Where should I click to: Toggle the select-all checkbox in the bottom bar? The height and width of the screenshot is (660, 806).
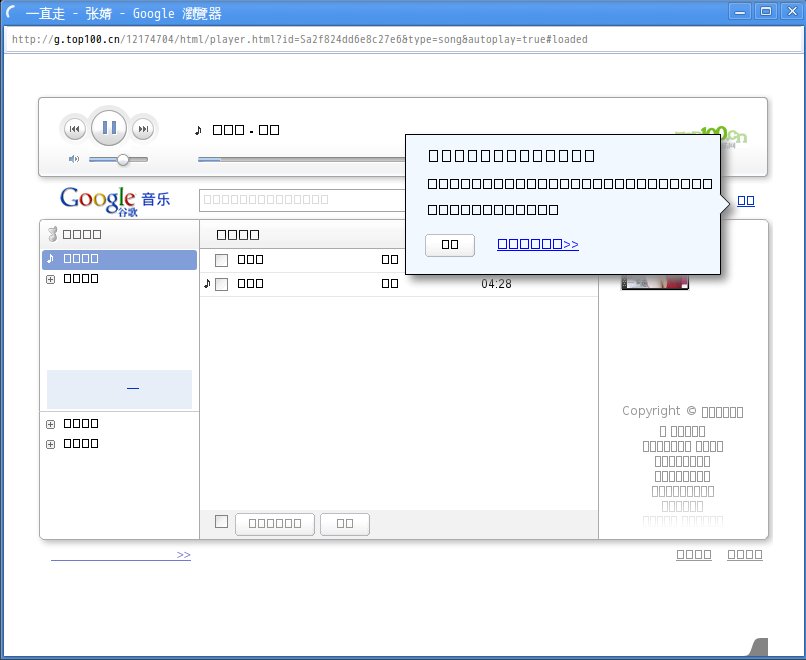[x=222, y=522]
